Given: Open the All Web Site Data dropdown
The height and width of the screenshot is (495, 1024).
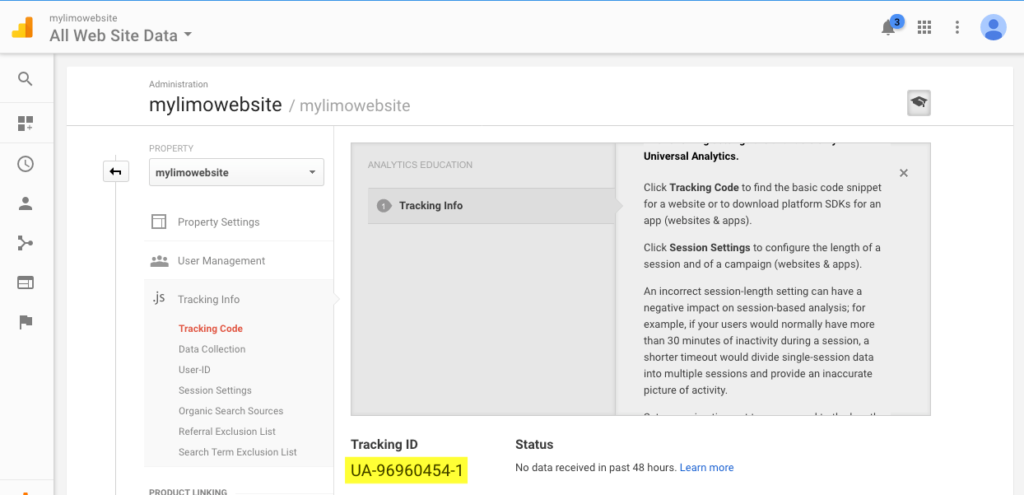Looking at the screenshot, I should pos(121,35).
